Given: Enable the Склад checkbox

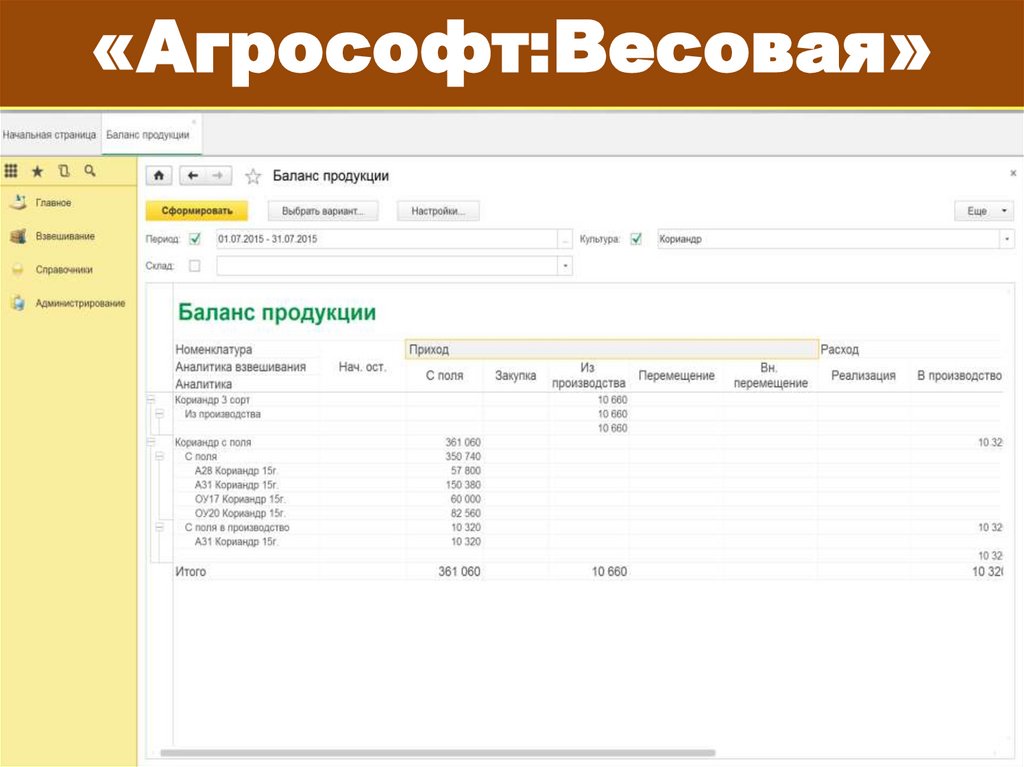Looking at the screenshot, I should click(195, 266).
